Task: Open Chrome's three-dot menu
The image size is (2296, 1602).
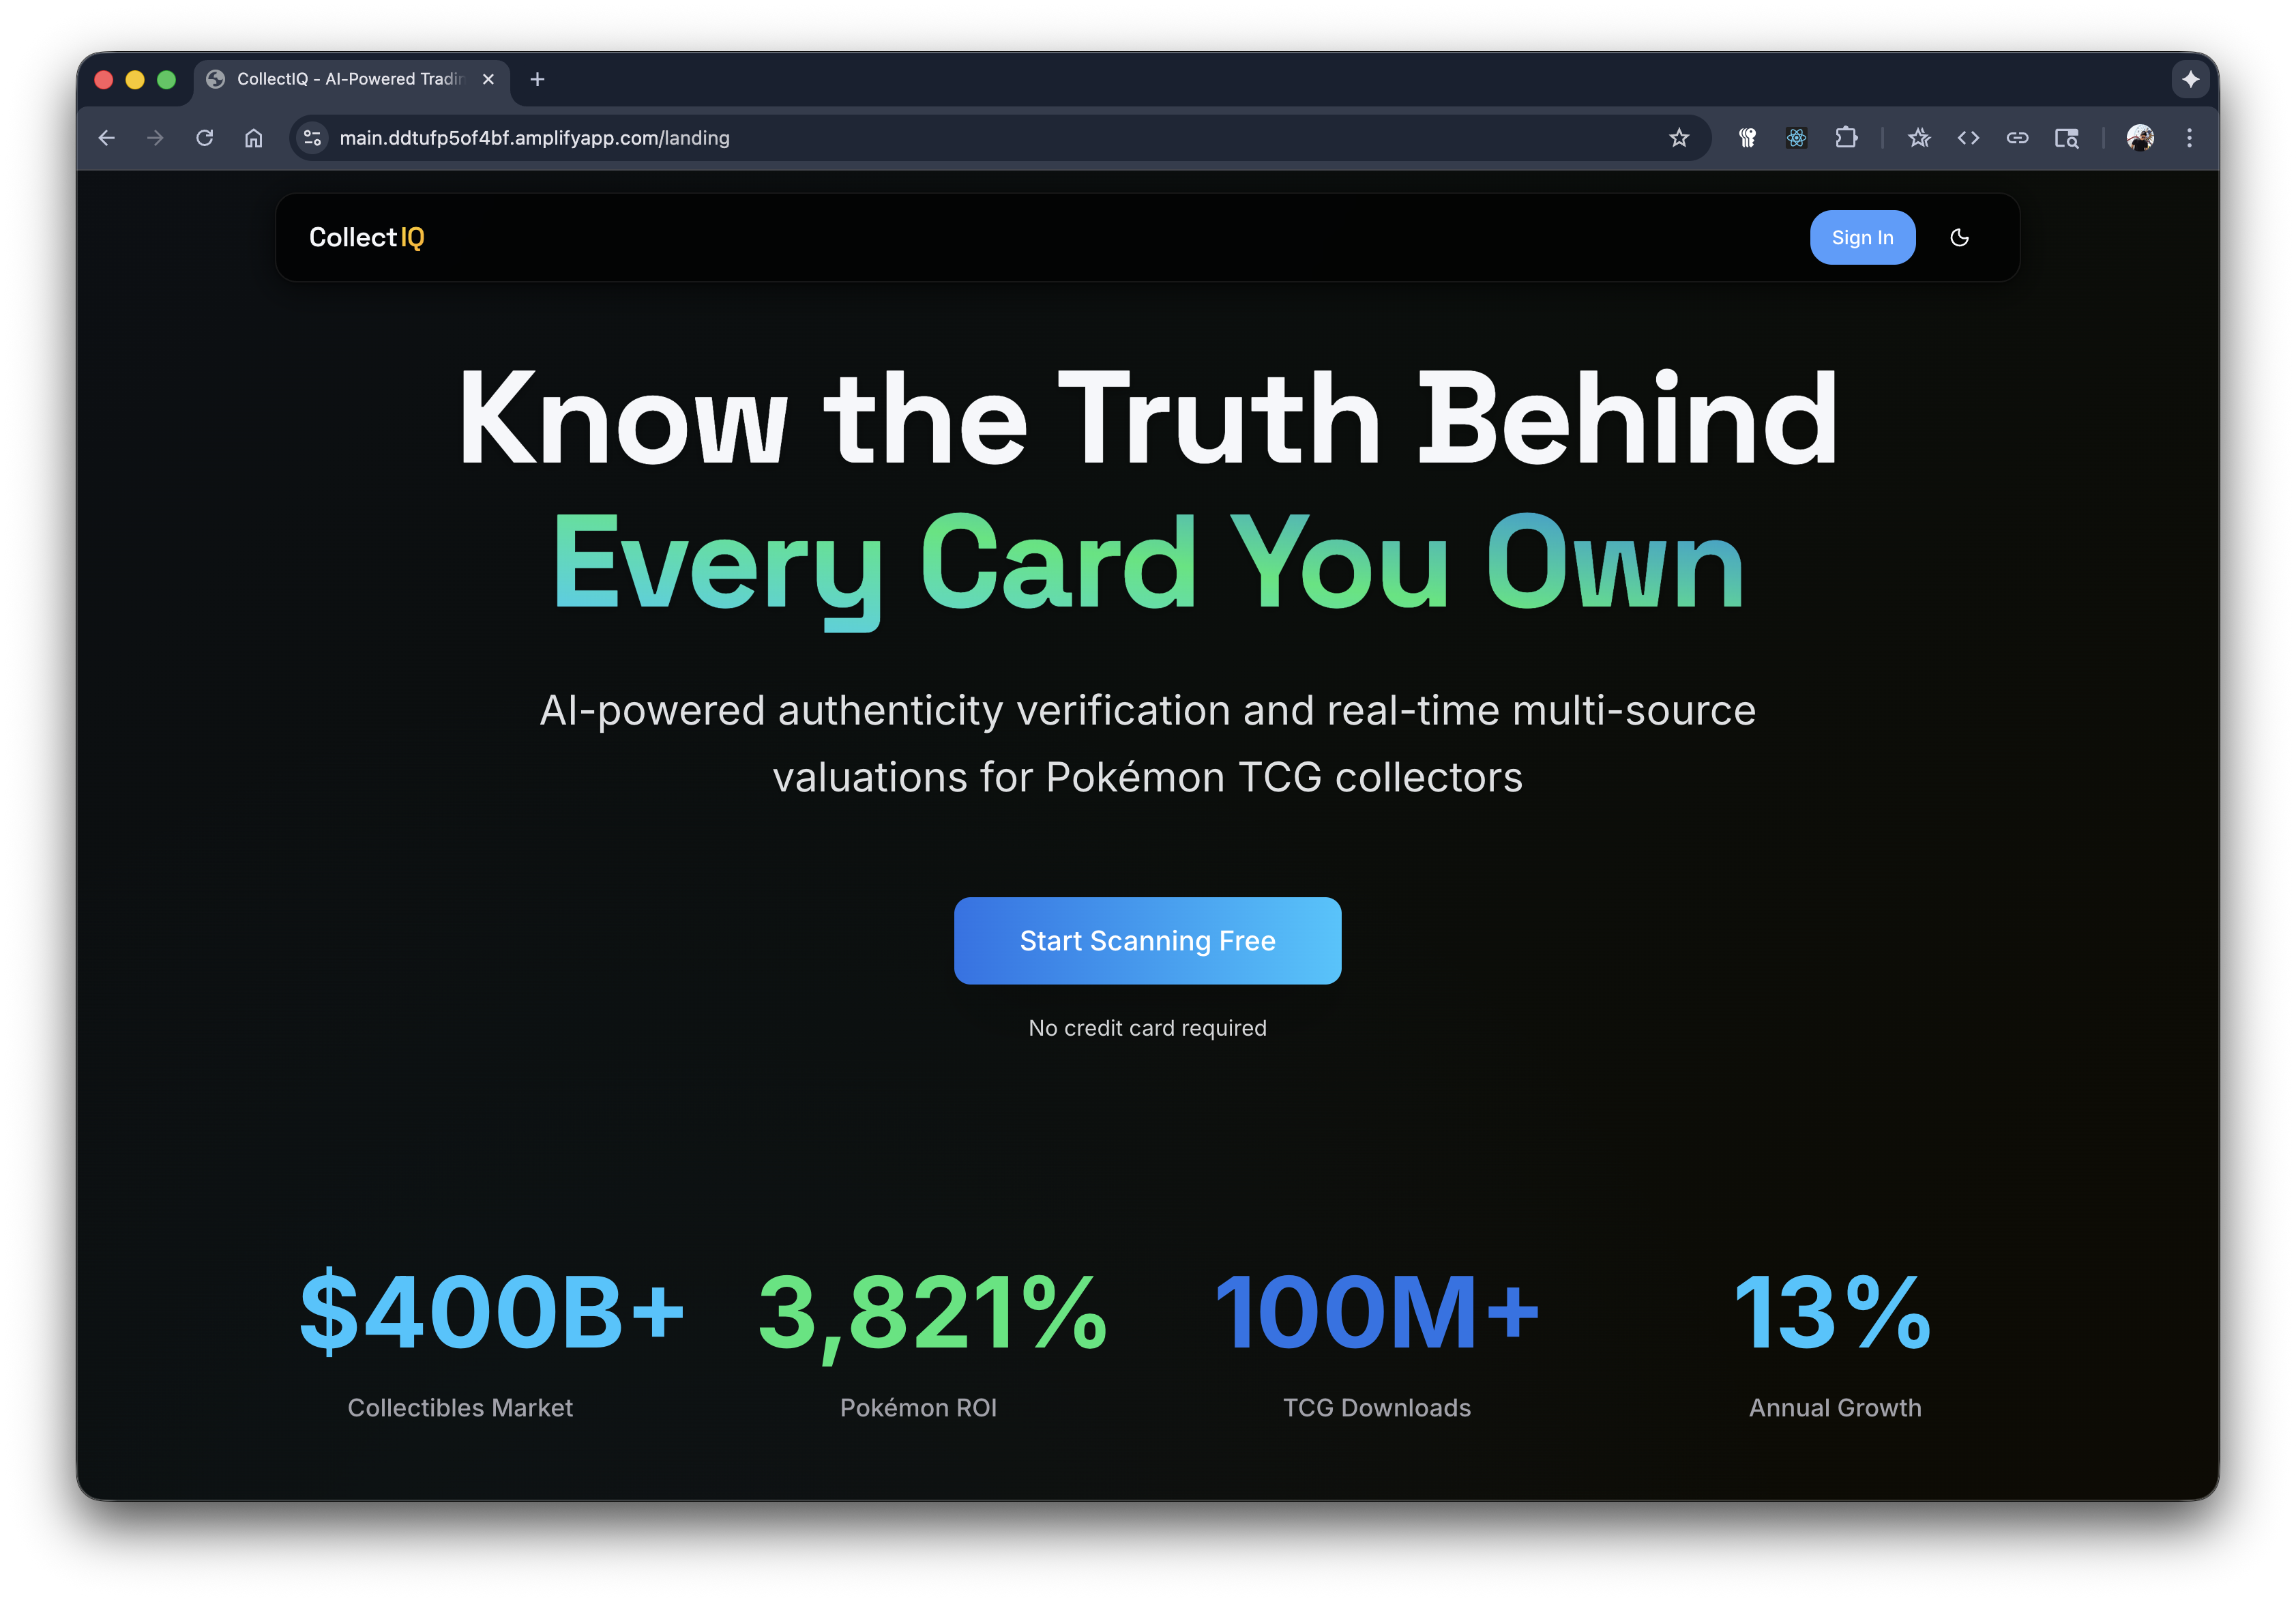Action: [x=2189, y=138]
